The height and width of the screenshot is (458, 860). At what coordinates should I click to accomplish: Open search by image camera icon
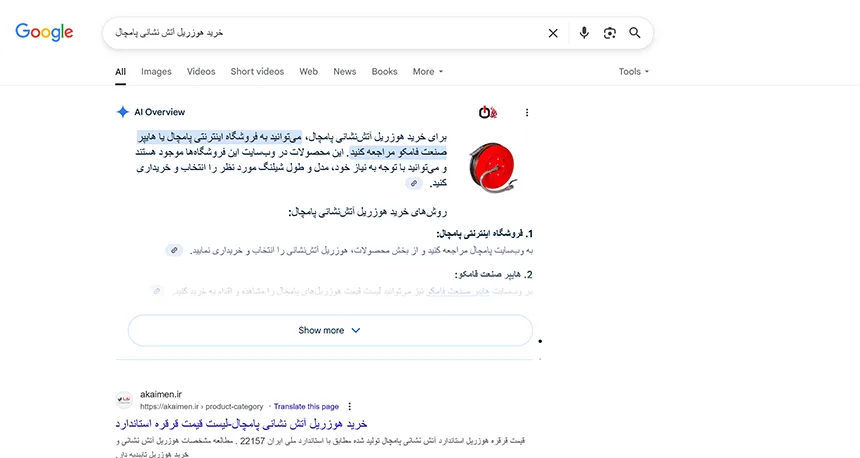pos(610,33)
